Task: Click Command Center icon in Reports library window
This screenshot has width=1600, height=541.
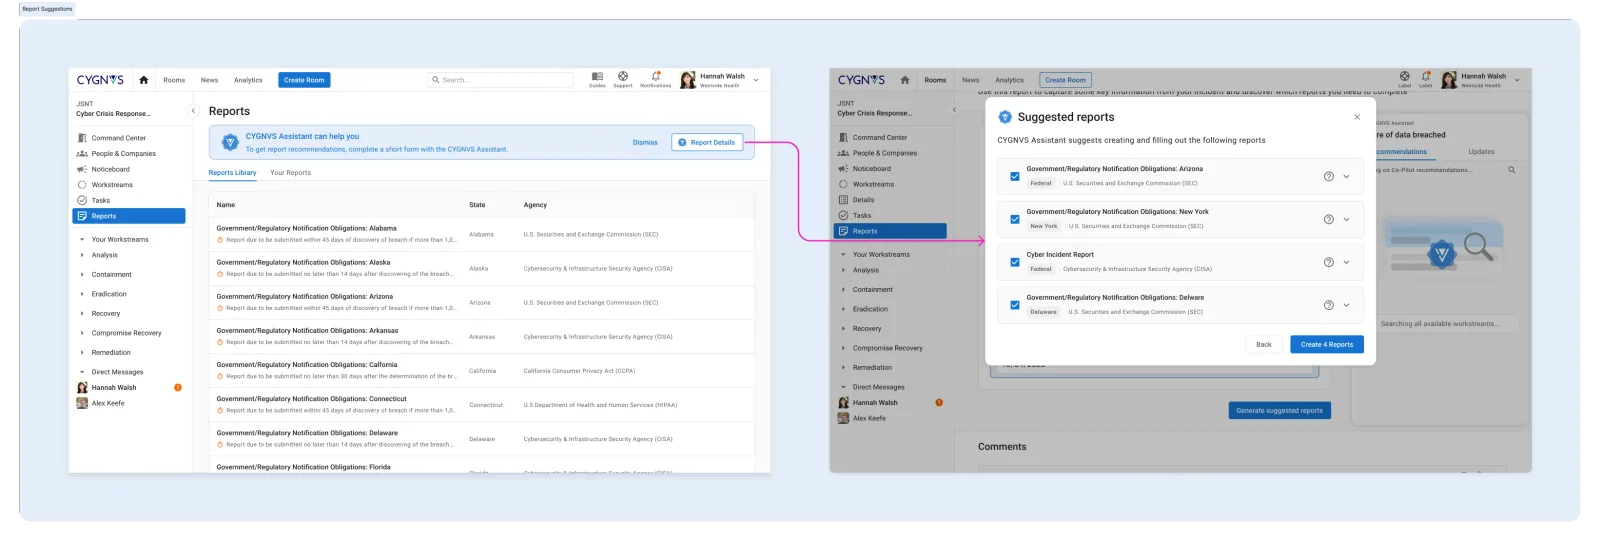Action: tap(82, 138)
